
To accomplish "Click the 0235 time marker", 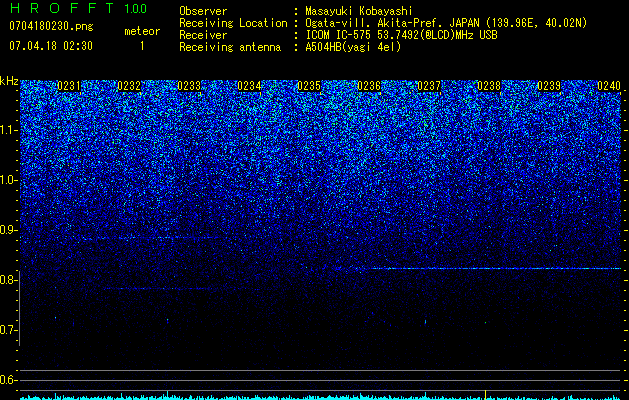I will [309, 86].
